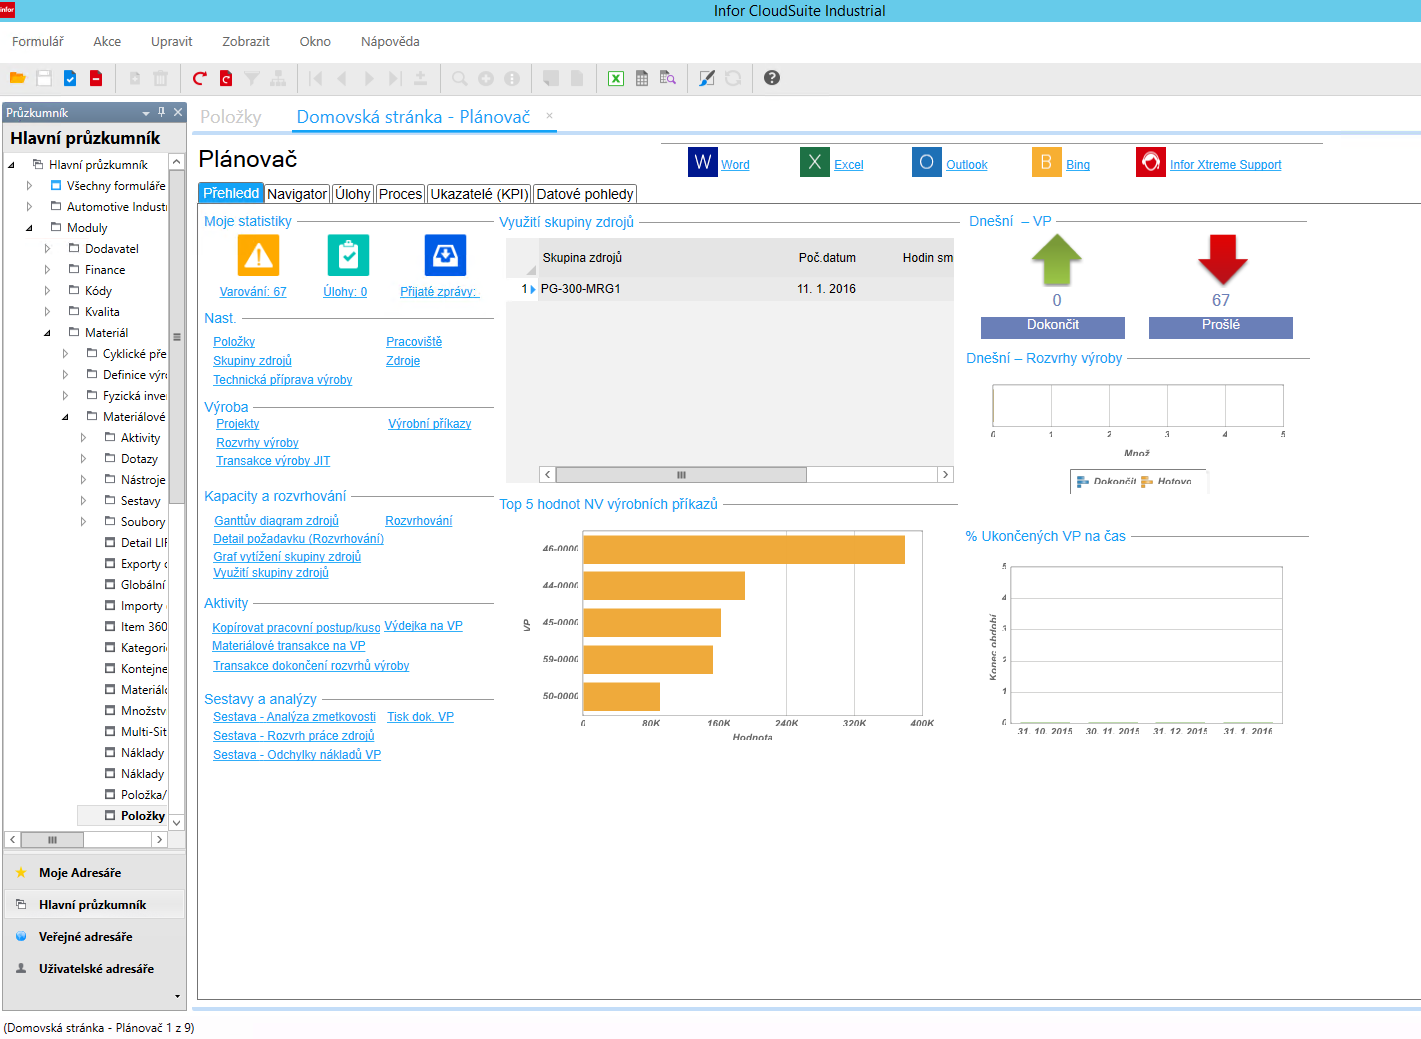Collapse the Moduly tree node
The width and height of the screenshot is (1421, 1039).
click(x=29, y=228)
